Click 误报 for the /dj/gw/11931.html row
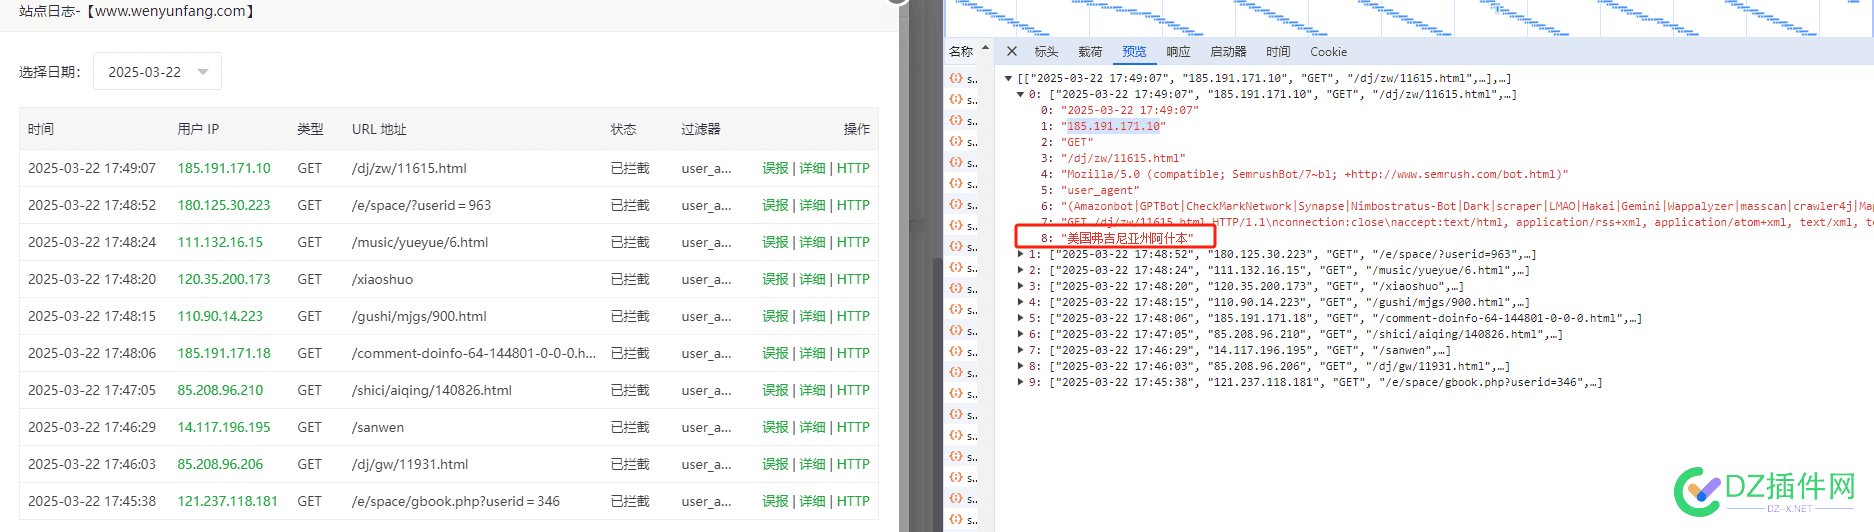1874x532 pixels. coord(775,464)
